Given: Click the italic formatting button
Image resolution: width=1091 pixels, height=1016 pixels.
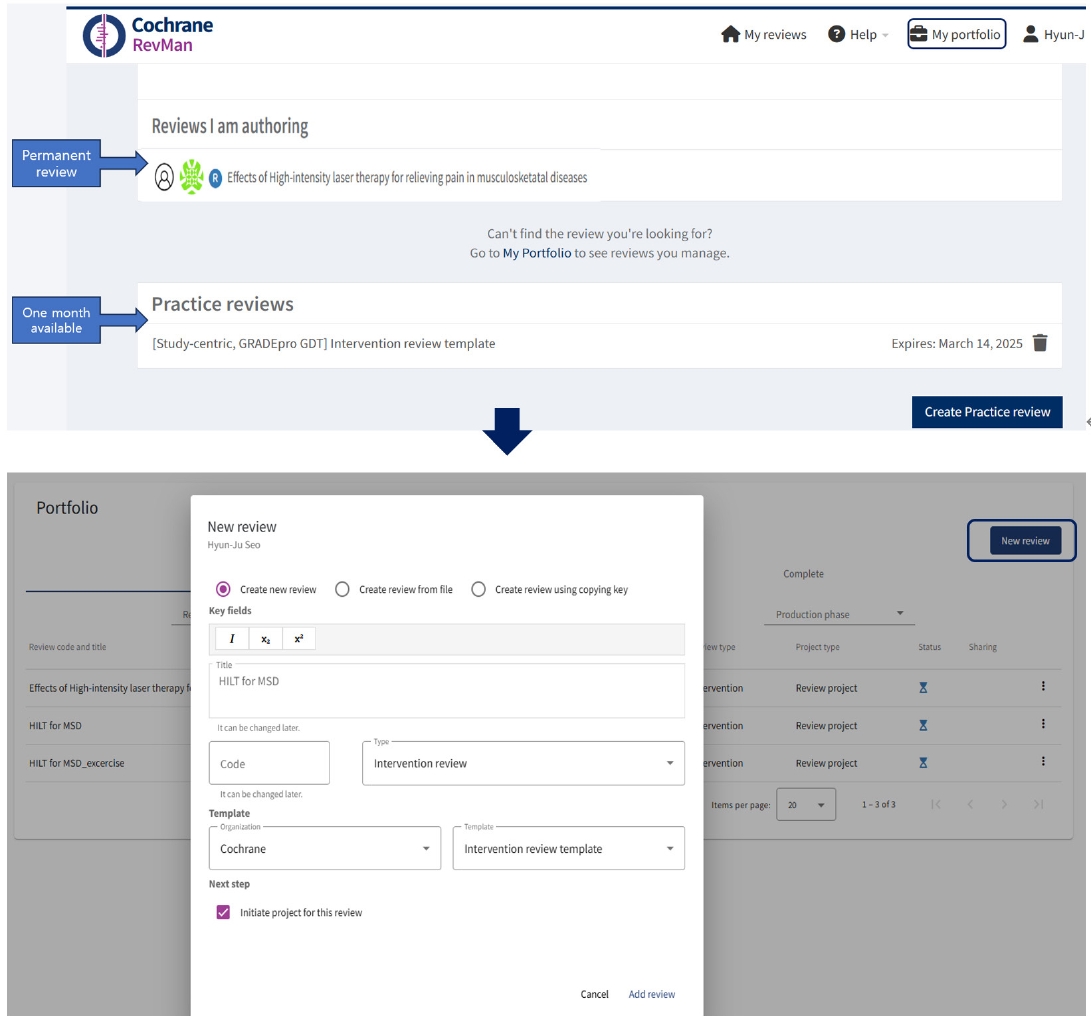Looking at the screenshot, I should [x=232, y=639].
